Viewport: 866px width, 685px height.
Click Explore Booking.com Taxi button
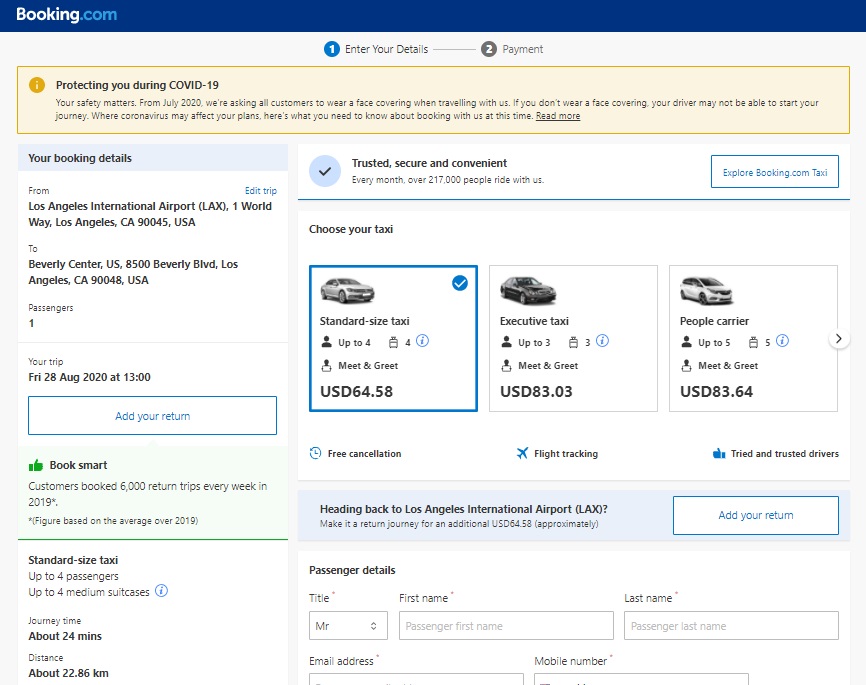tap(775, 172)
